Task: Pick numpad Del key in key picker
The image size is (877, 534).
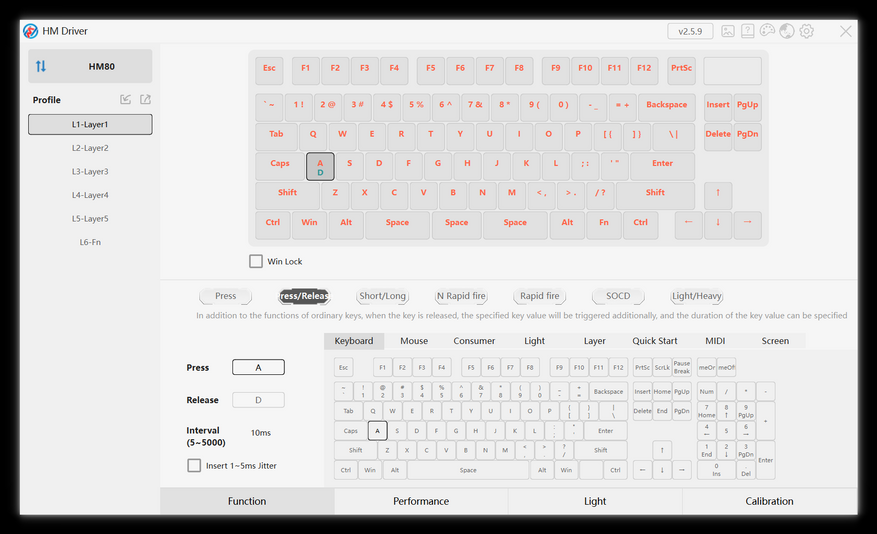Action: tap(746, 470)
